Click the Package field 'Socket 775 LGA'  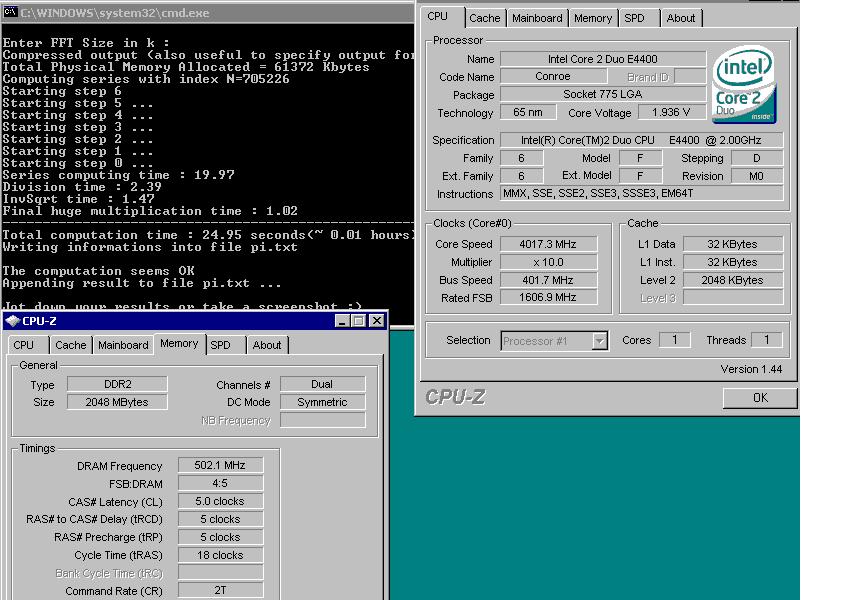[602, 94]
